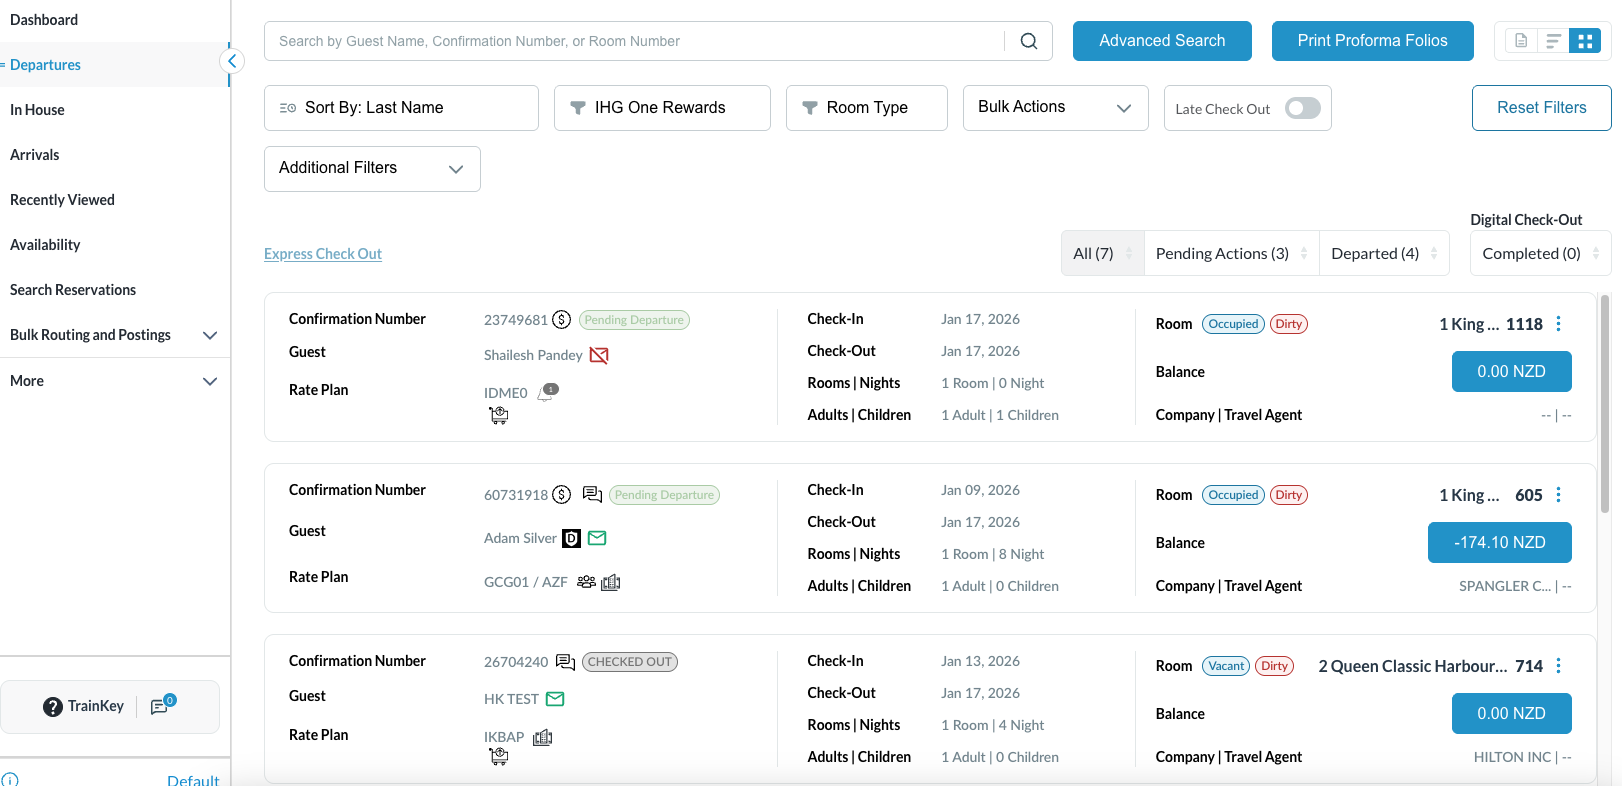Open kebab menu for room 1118
This screenshot has width=1622, height=786.
point(1558,324)
